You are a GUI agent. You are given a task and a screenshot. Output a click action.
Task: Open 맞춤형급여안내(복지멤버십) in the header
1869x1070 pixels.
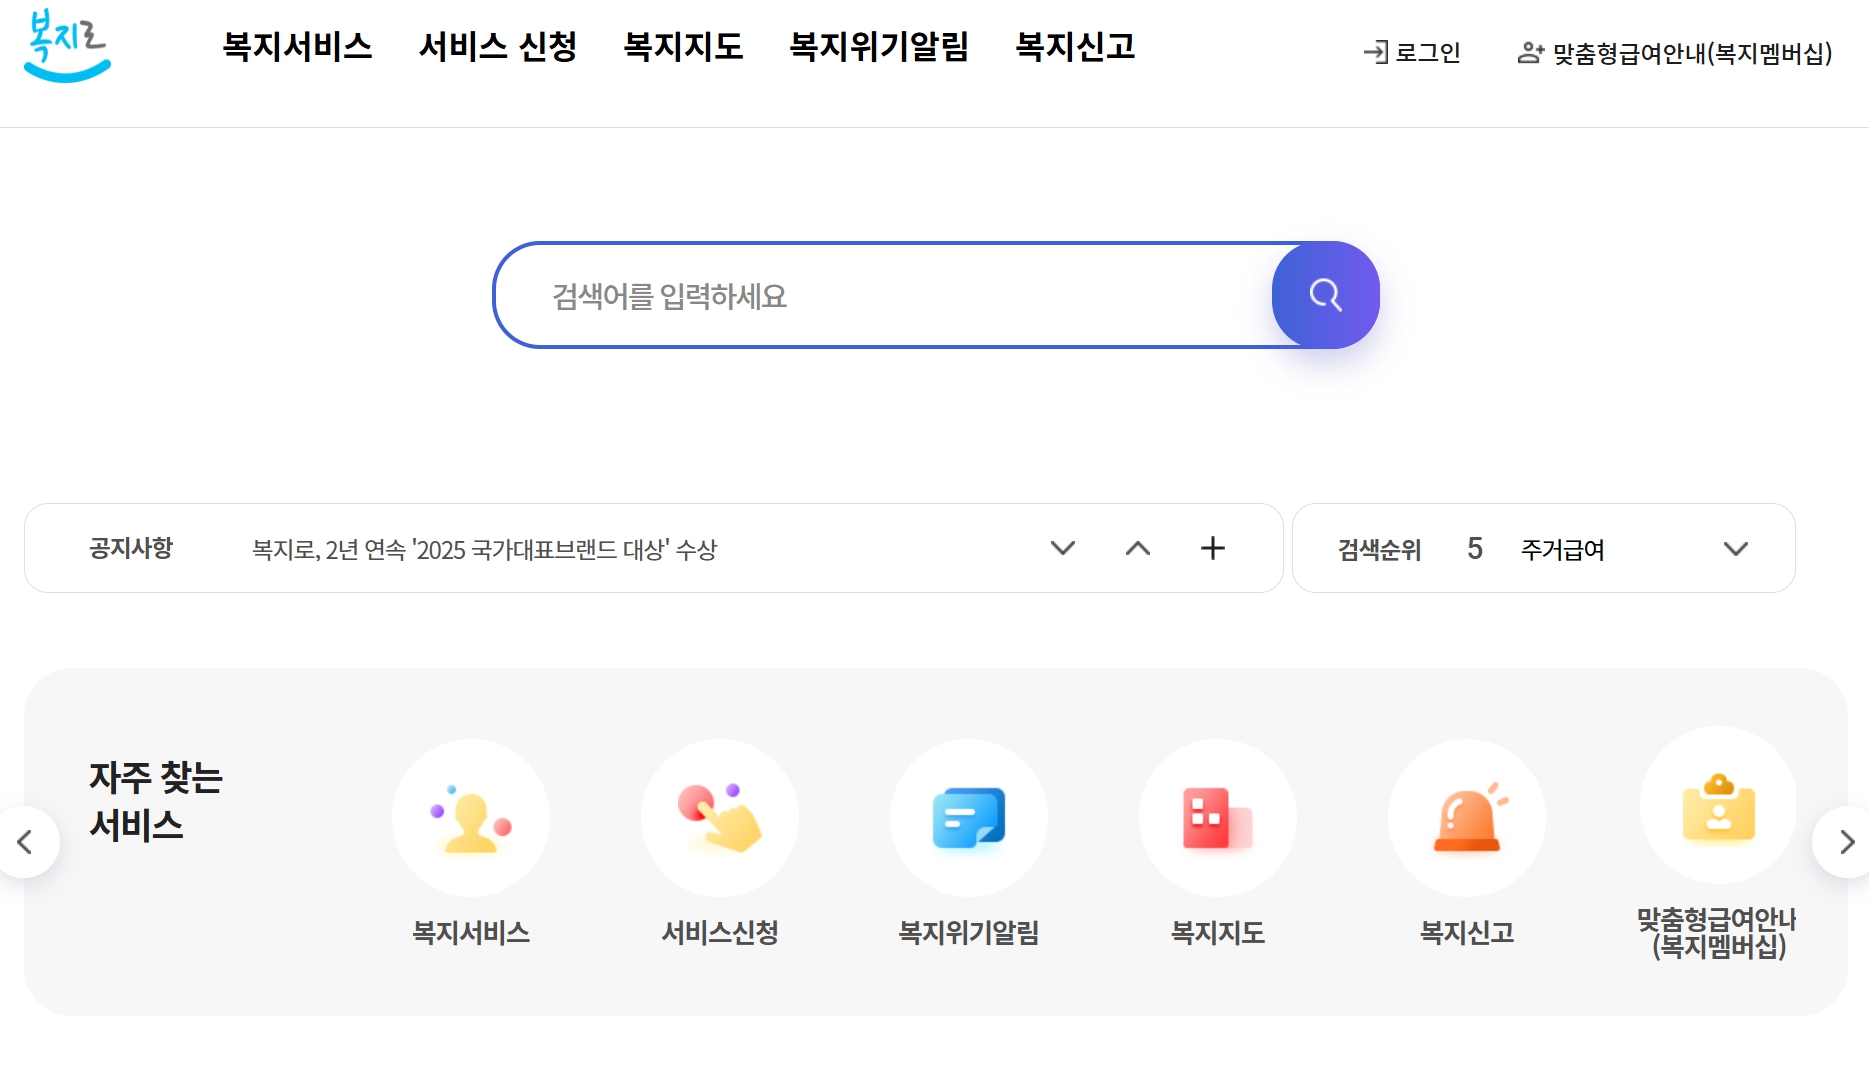click(1688, 53)
